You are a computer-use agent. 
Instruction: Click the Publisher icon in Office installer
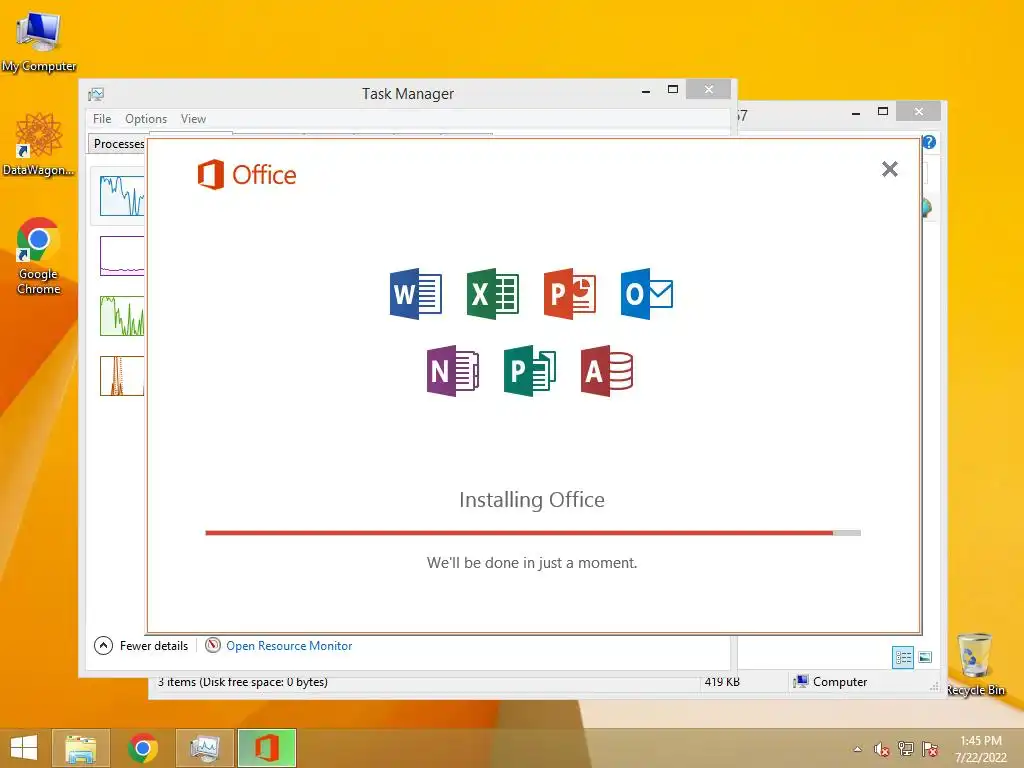(530, 371)
